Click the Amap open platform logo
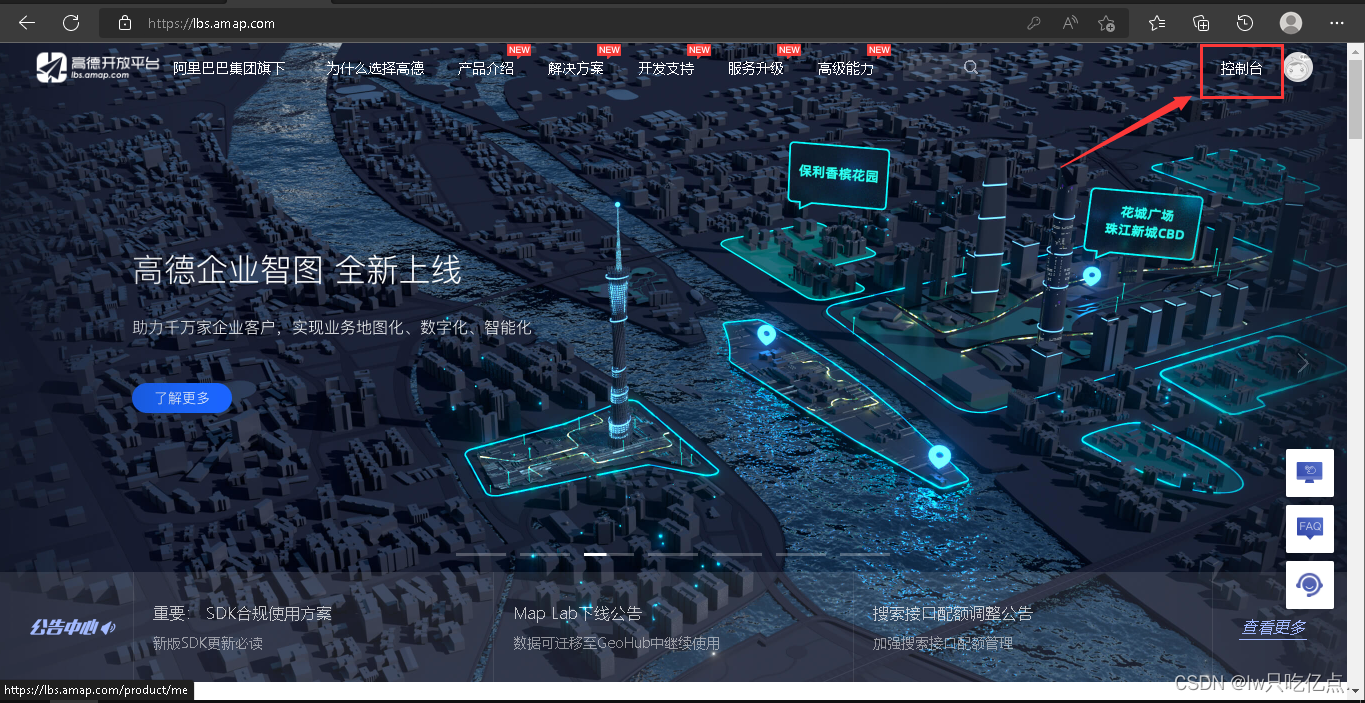Viewport: 1365px width, 703px height. [x=98, y=67]
